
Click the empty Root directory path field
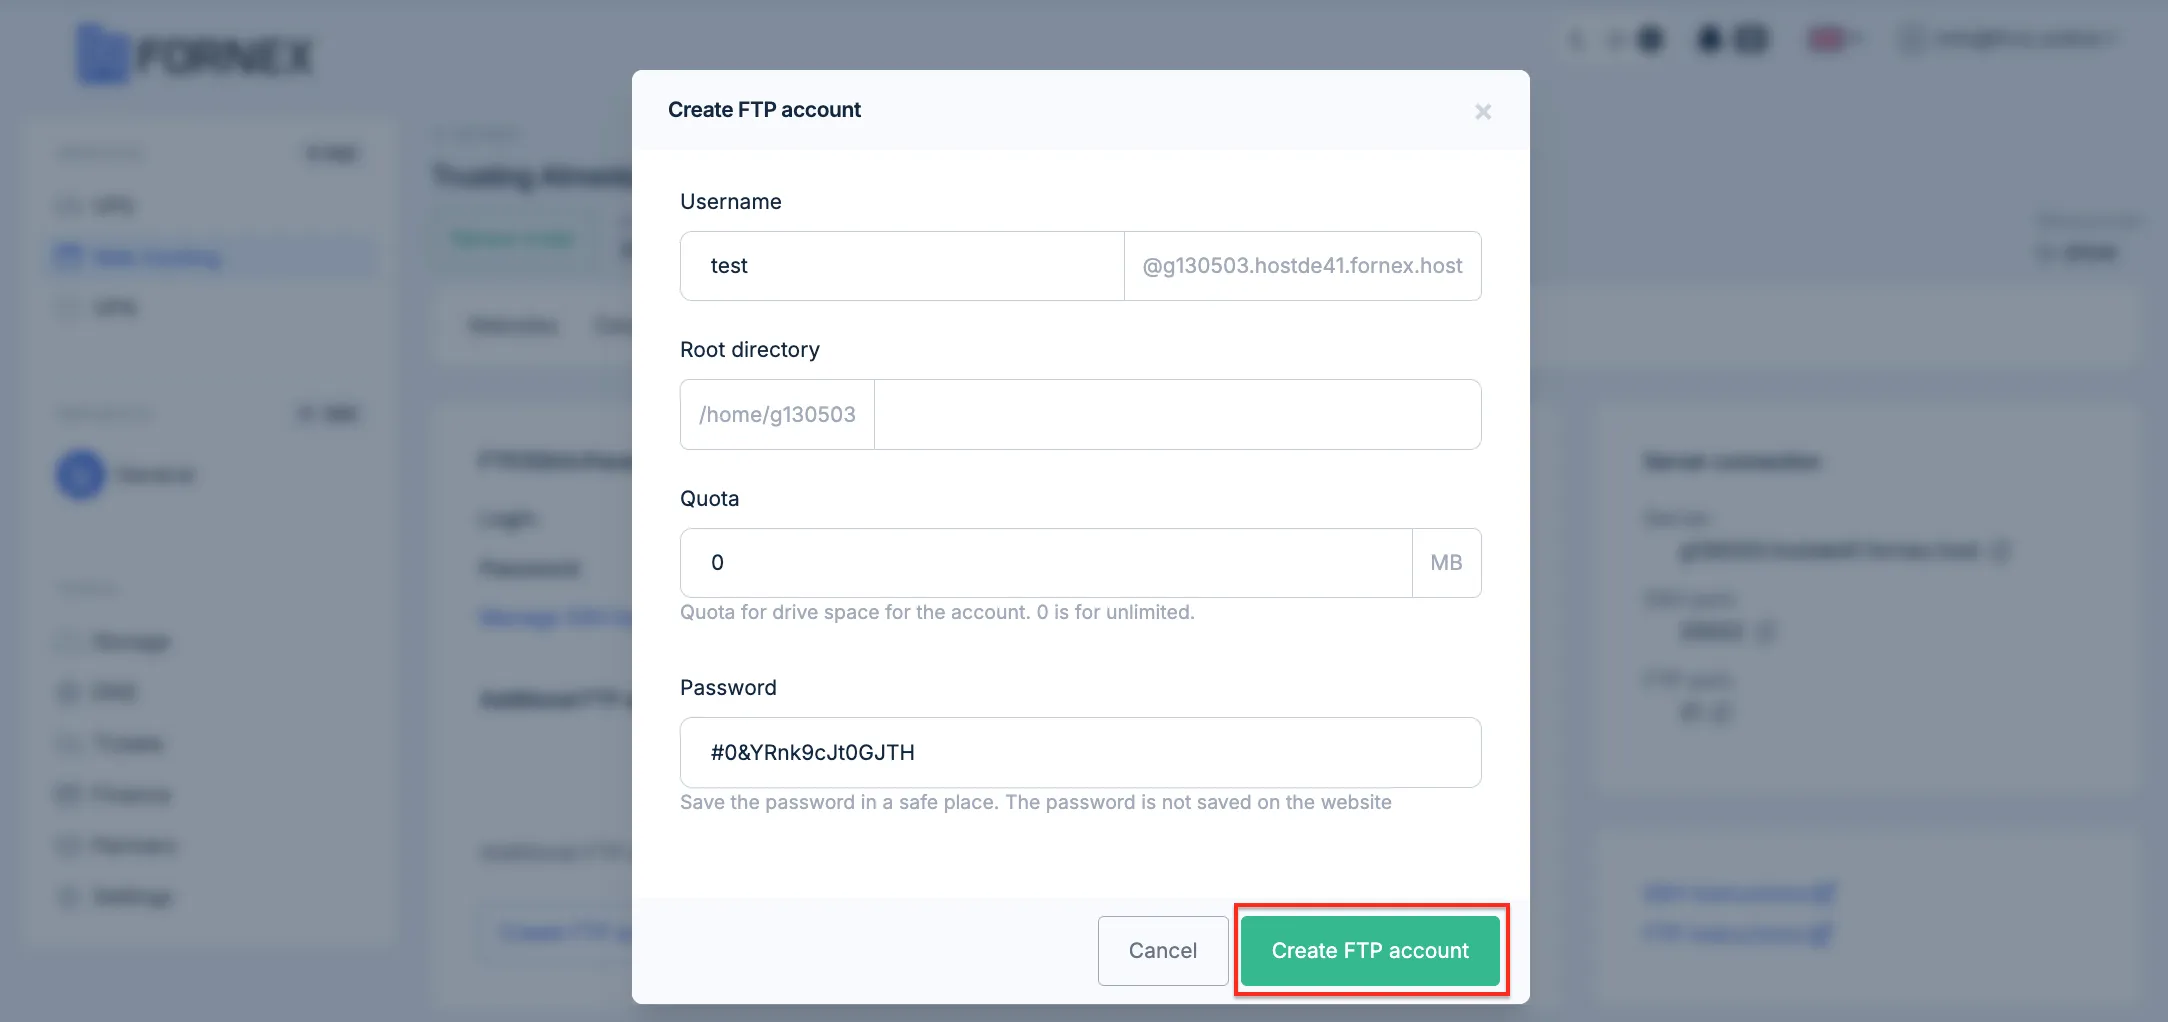pyautogui.click(x=1177, y=415)
